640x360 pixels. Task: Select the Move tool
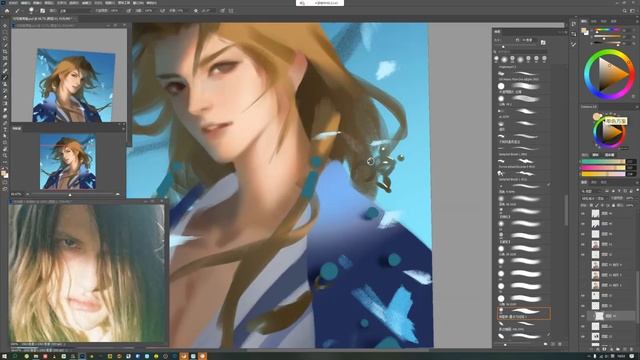pos(5,25)
